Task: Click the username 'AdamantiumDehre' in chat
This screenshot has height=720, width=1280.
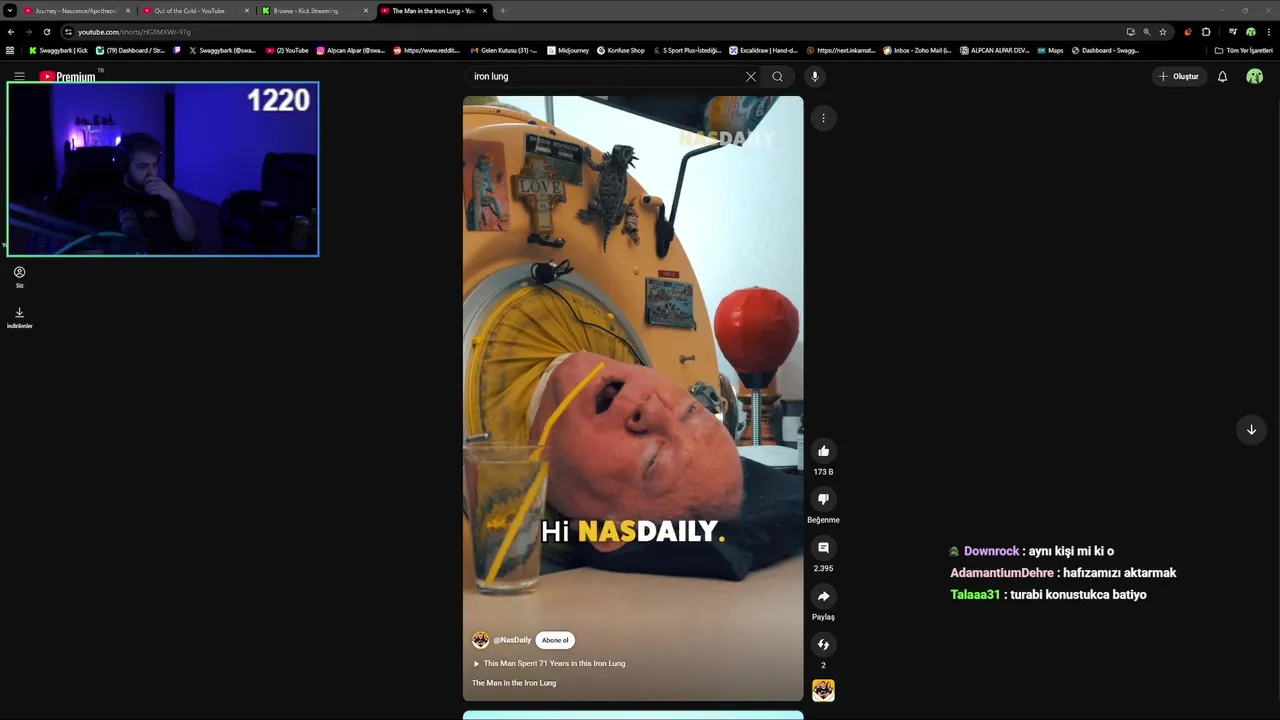Action: point(1002,573)
